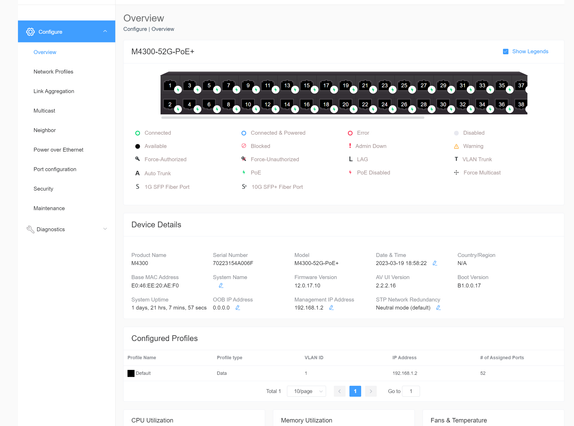Edit the Management IP Address
Screen dimensions: 574x426
pyautogui.click(x=331, y=308)
